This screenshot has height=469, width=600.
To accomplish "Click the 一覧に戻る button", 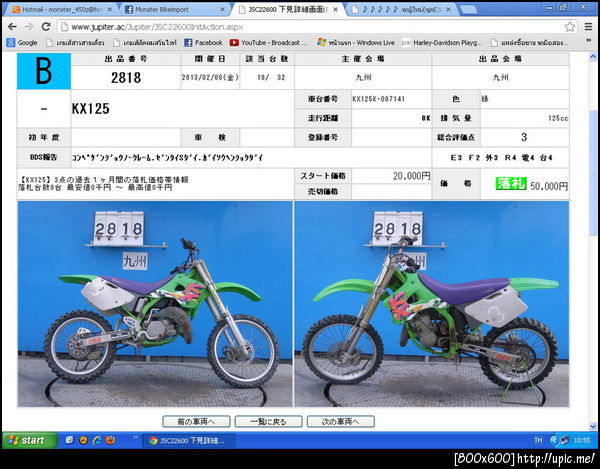I will (x=268, y=422).
